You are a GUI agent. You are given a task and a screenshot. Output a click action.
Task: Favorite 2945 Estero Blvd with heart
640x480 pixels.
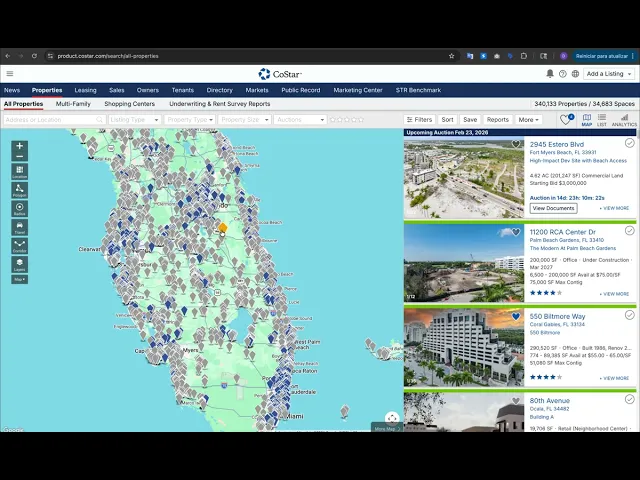pos(516,144)
